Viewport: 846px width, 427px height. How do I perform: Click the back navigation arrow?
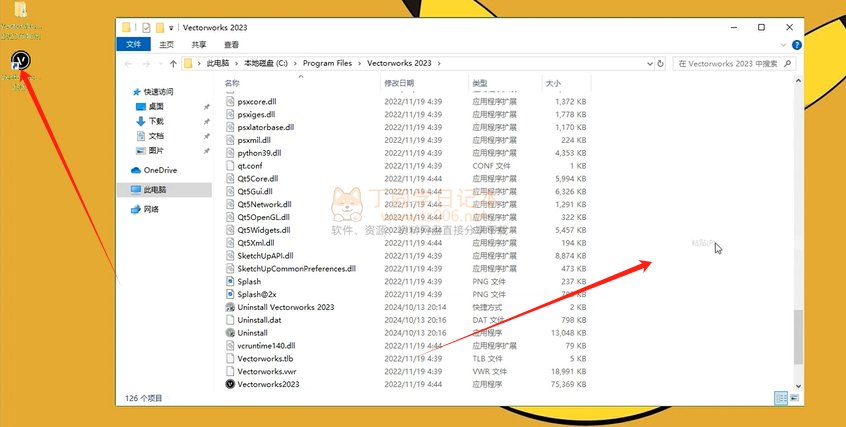128,64
